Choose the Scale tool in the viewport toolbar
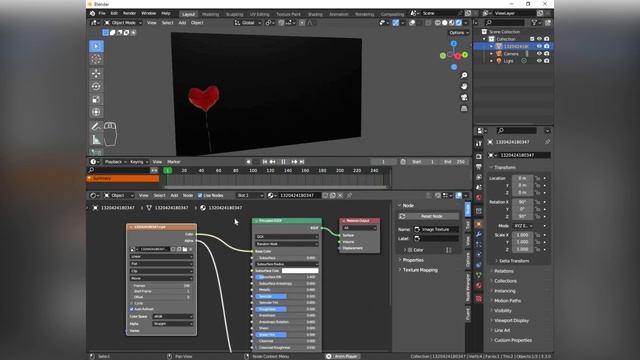This screenshot has width=640, height=360. [x=96, y=100]
